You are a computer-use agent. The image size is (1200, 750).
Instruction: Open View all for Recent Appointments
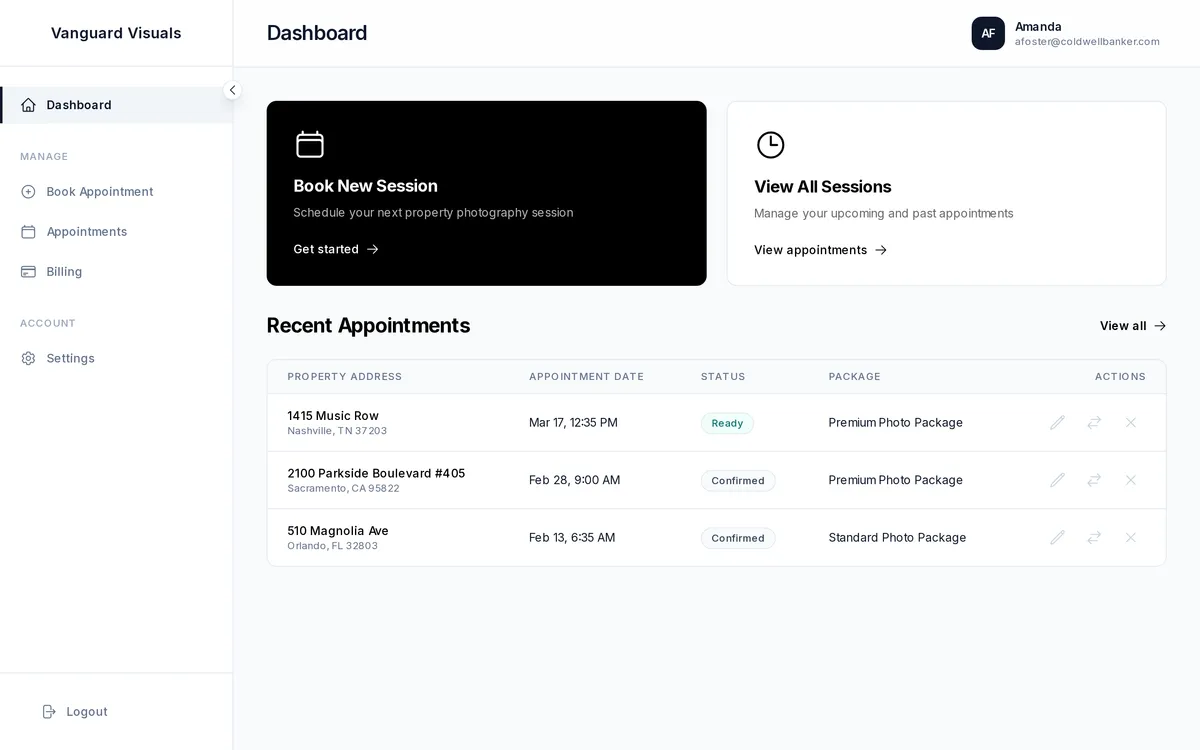(x=1131, y=325)
